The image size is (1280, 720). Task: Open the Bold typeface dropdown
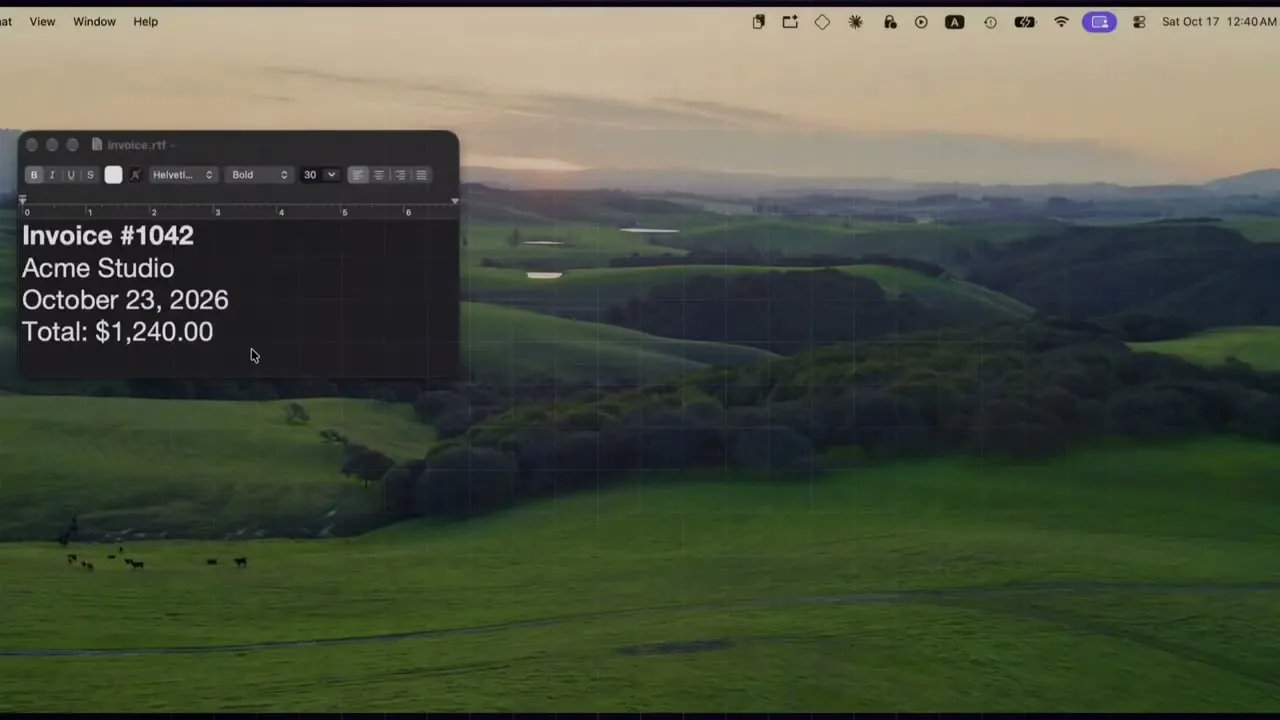(x=258, y=175)
